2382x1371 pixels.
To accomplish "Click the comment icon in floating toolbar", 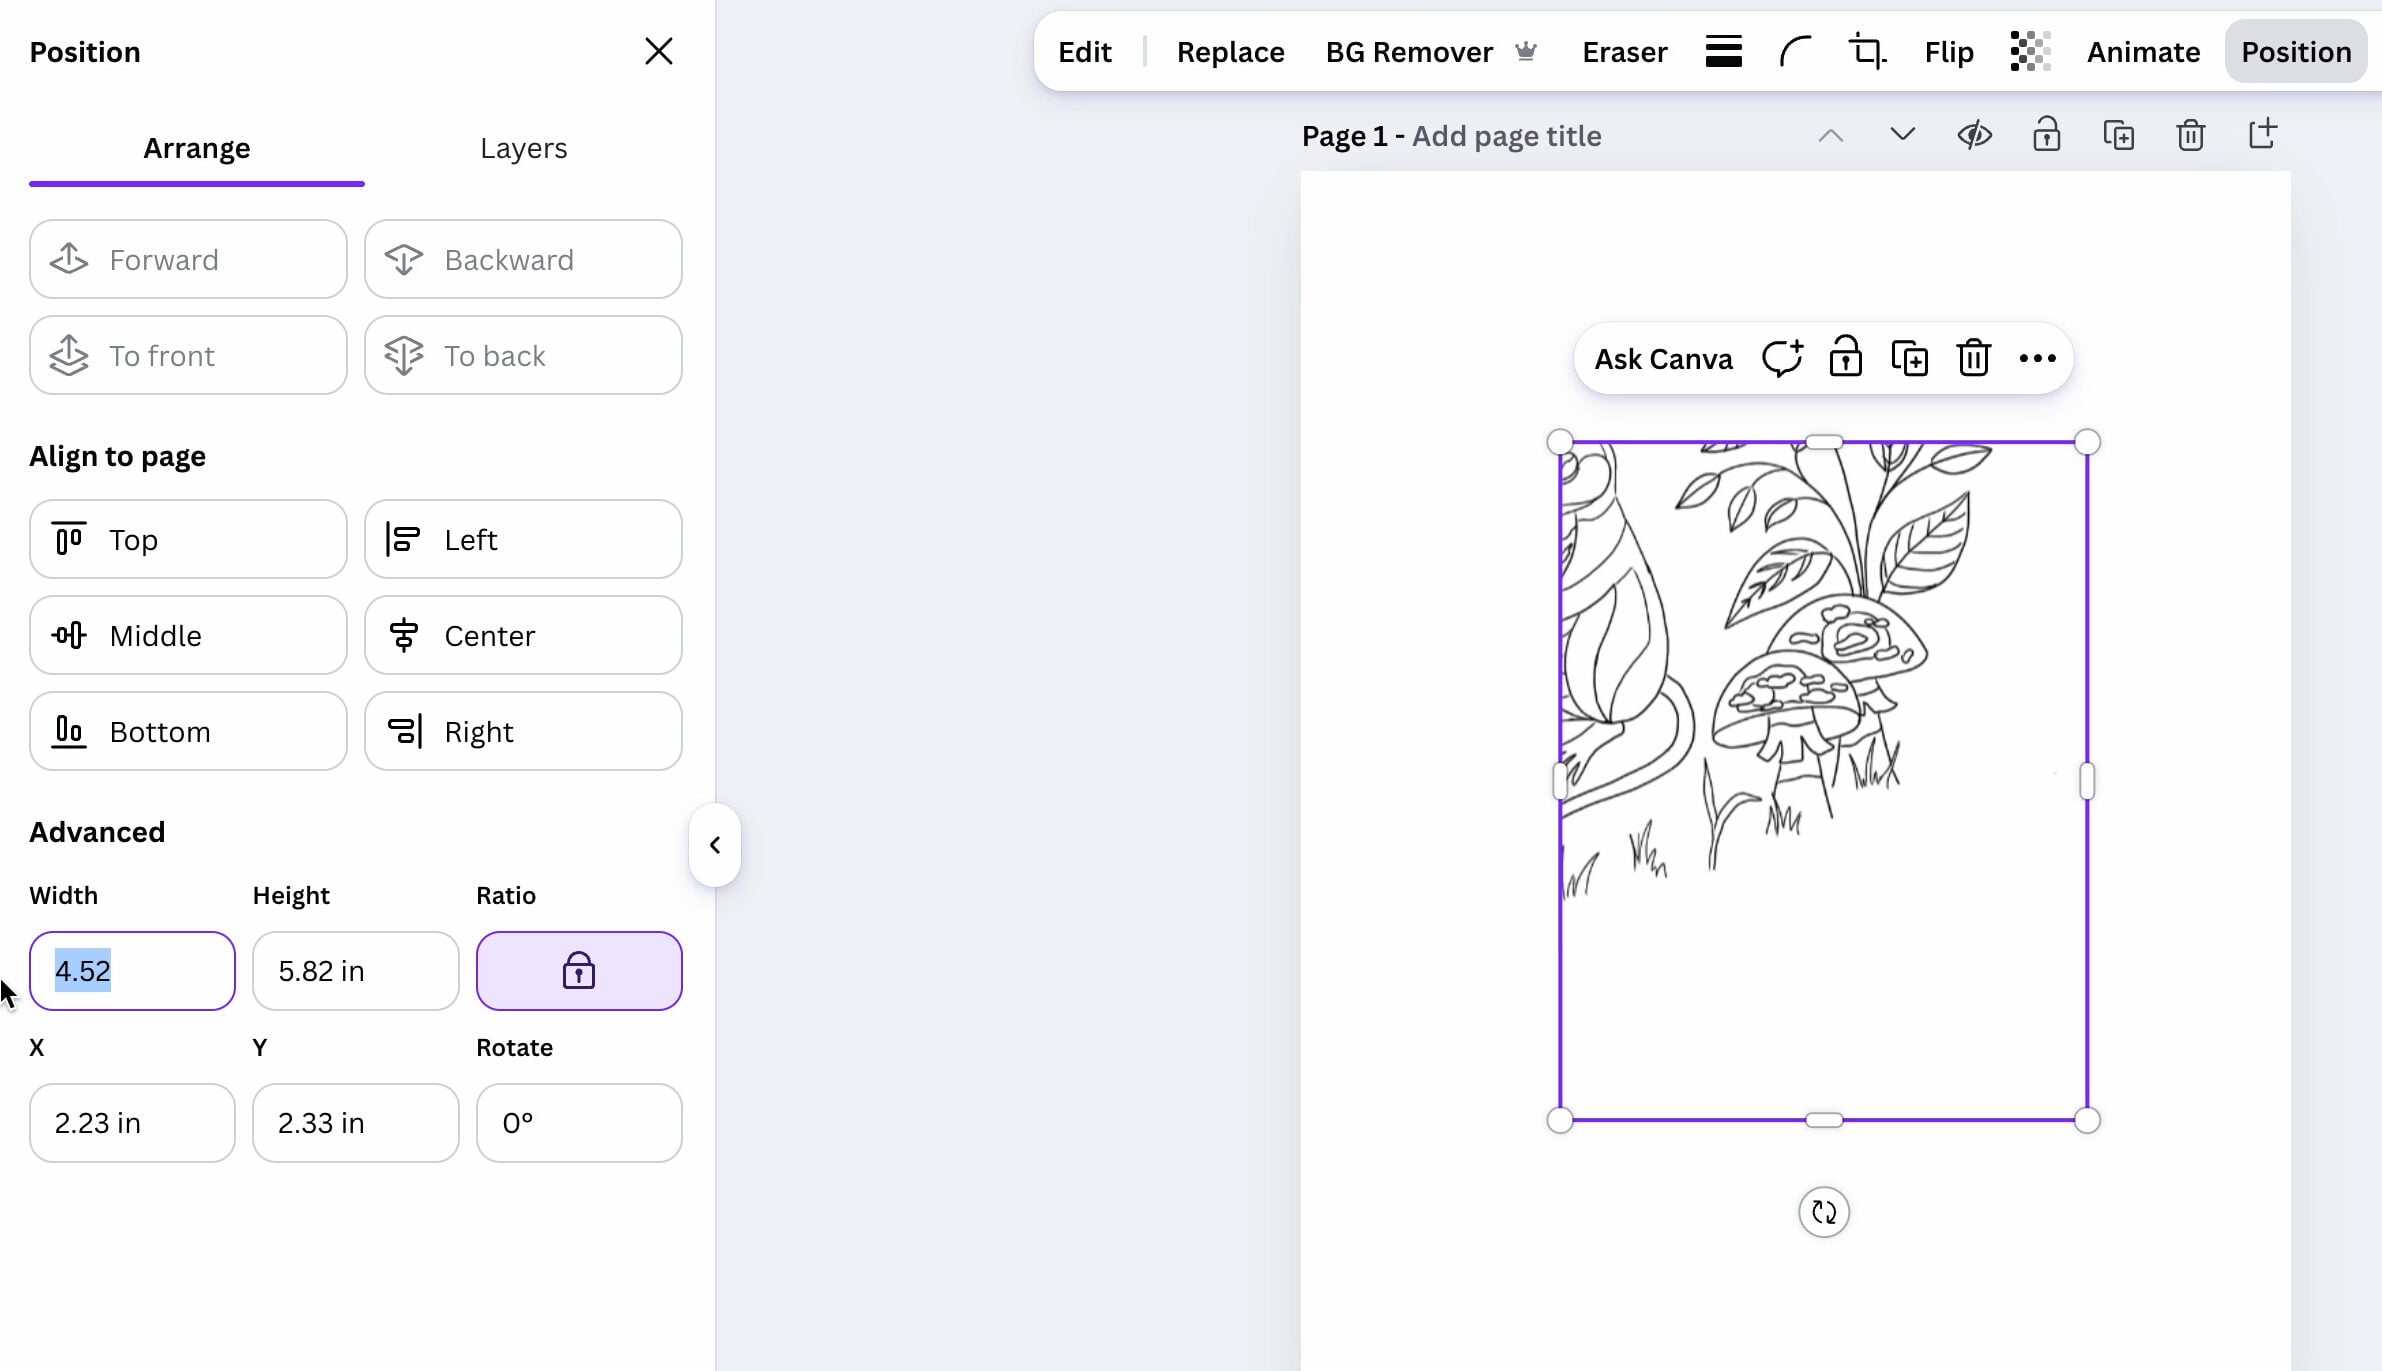I will [x=1782, y=358].
